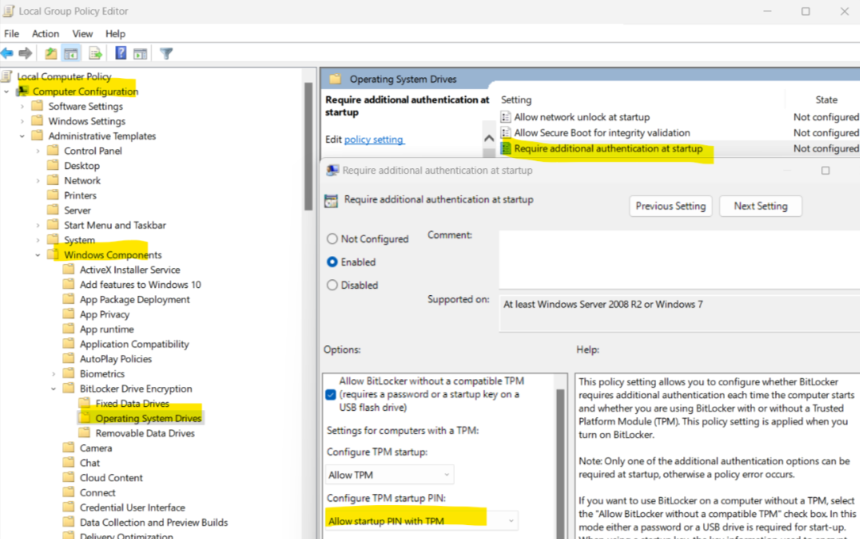This screenshot has height=539, width=860.
Task: Expand the System tree node
Action: tap(38, 240)
